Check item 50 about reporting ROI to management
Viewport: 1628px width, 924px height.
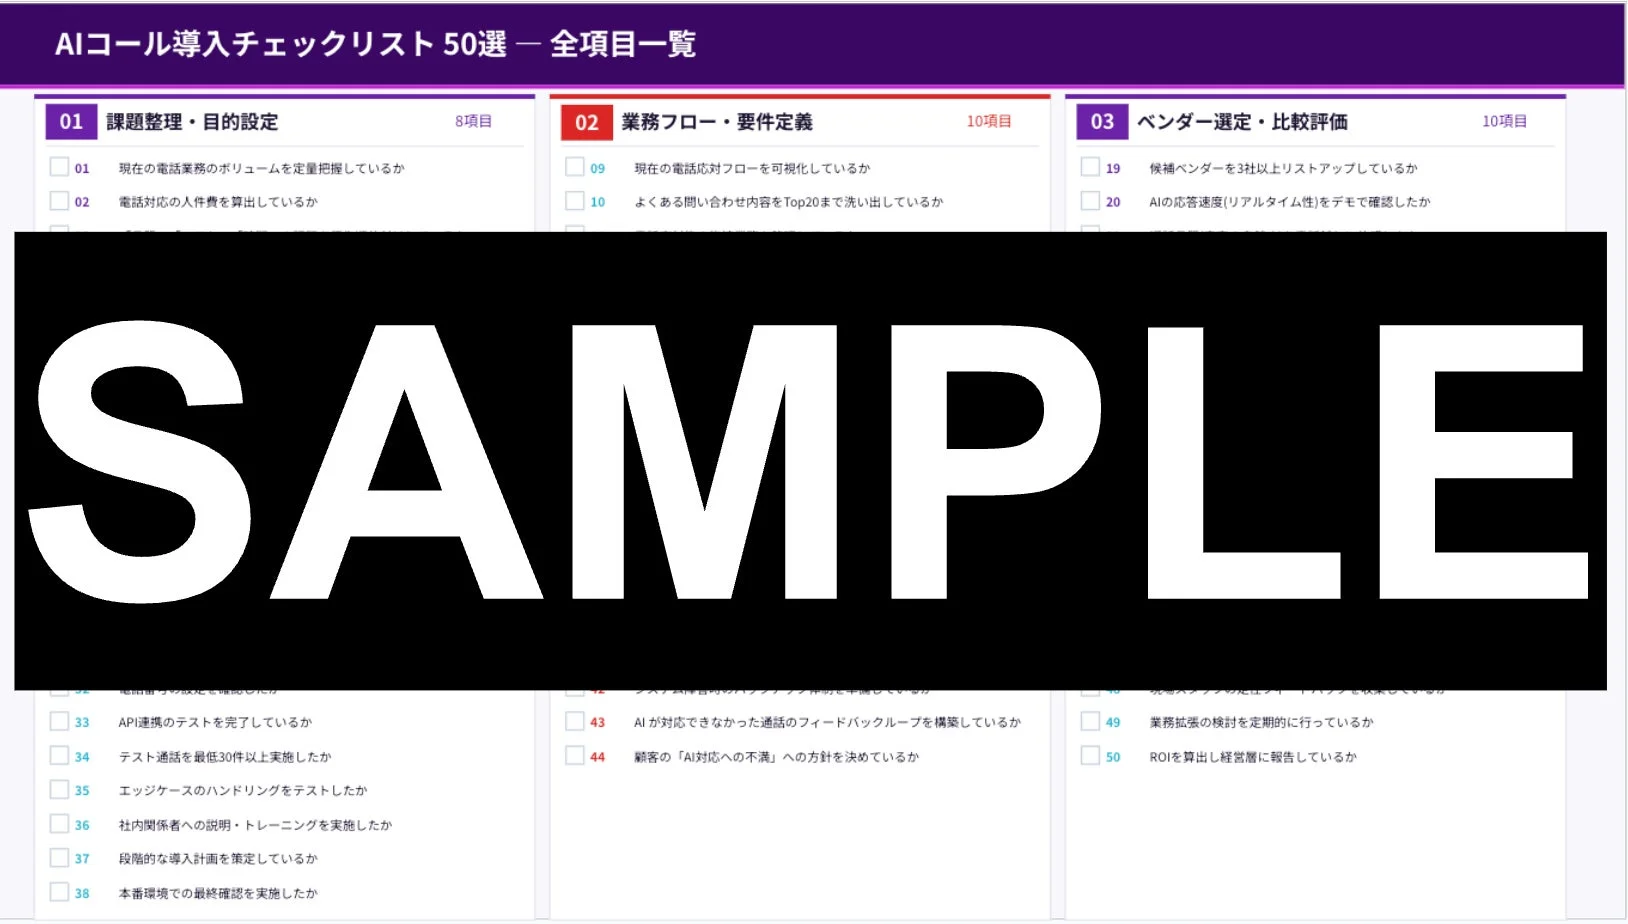tap(1090, 756)
